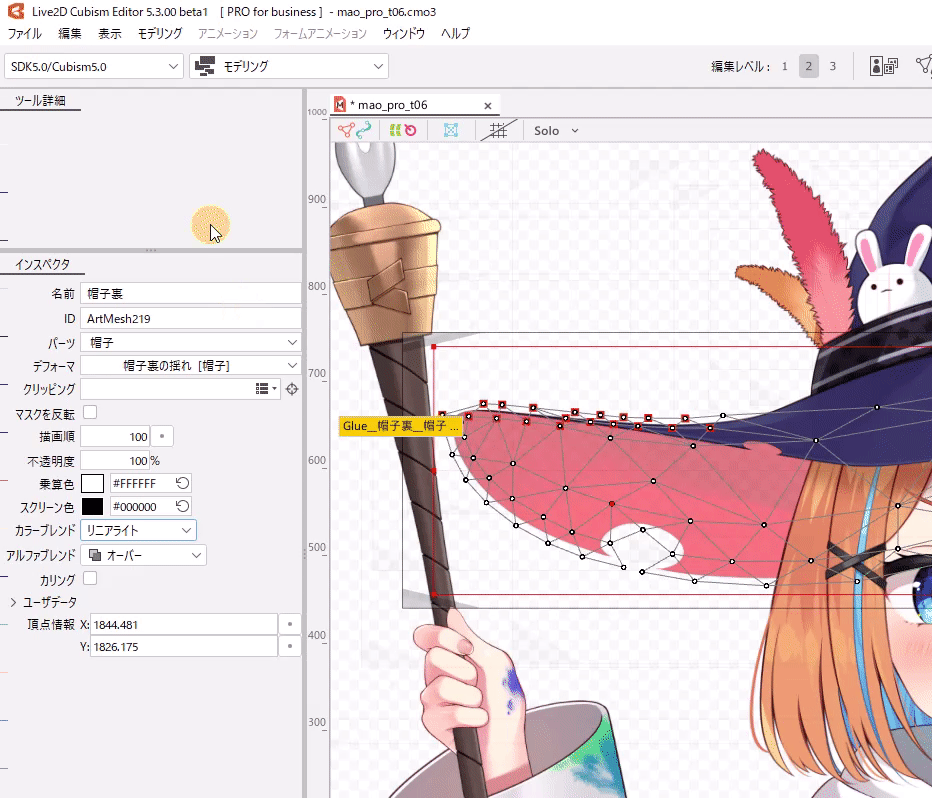Click the 名前 name input field
932x798 pixels.
point(190,294)
